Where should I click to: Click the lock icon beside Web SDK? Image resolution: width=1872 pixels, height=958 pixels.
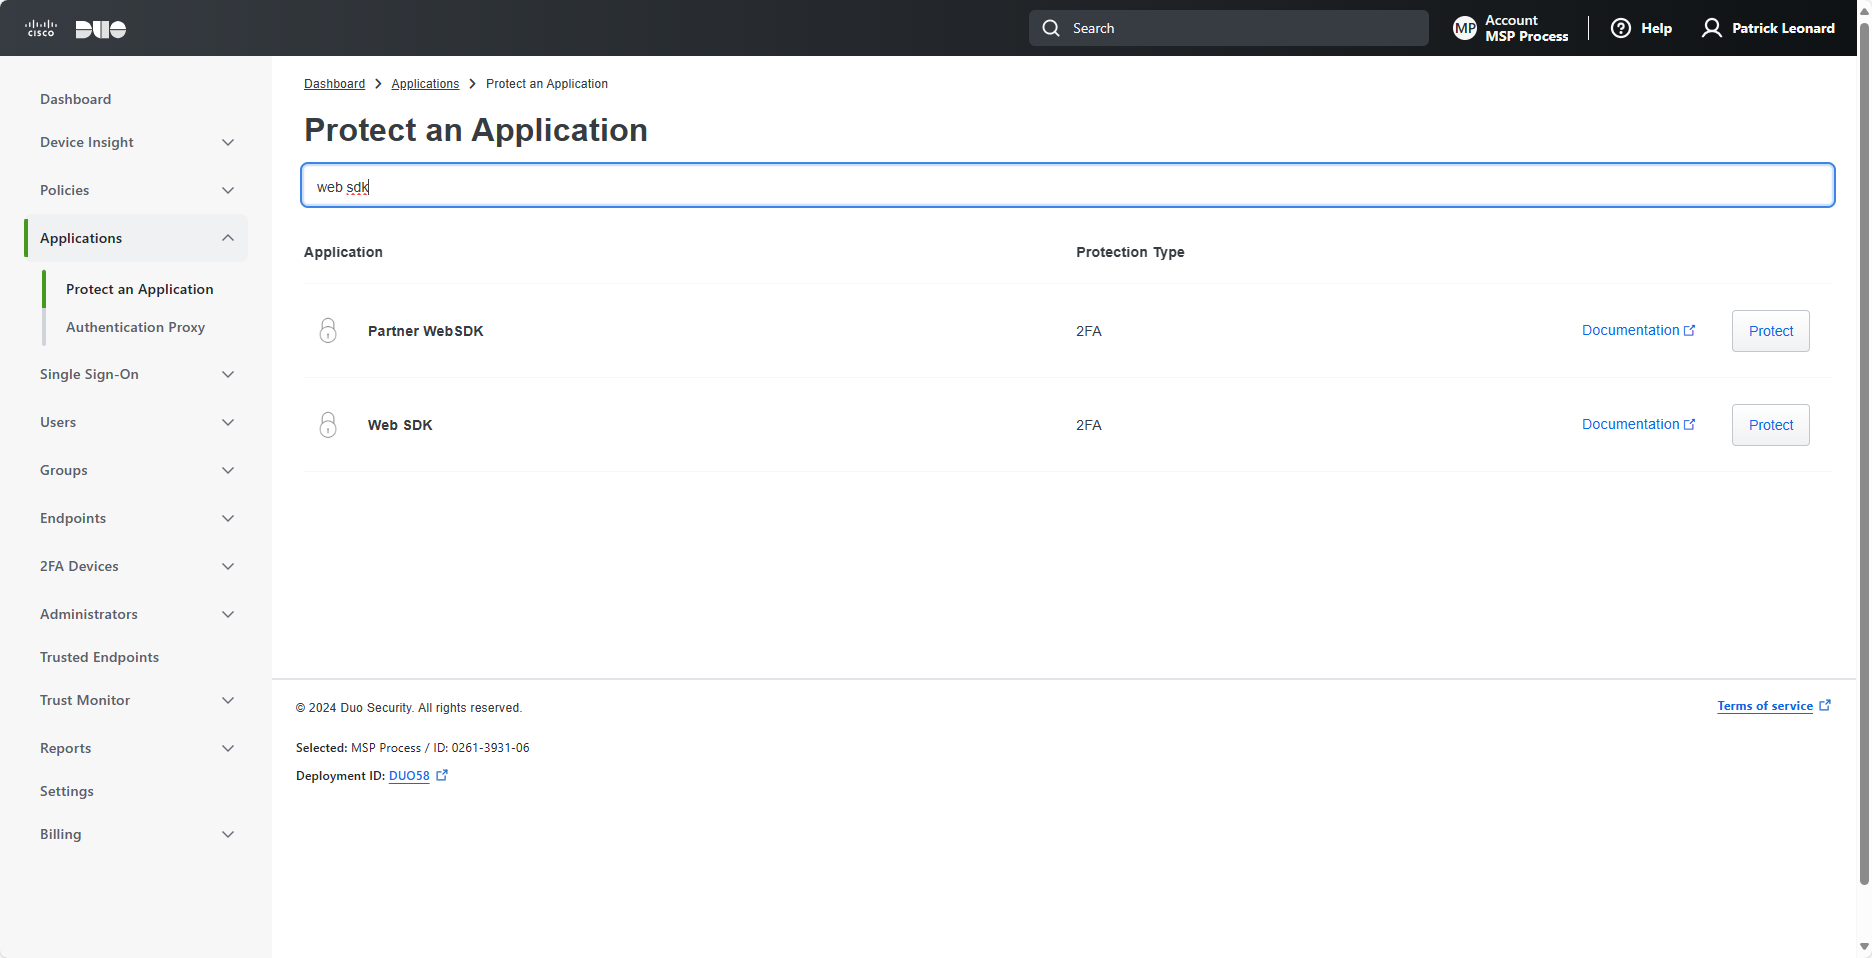click(328, 425)
